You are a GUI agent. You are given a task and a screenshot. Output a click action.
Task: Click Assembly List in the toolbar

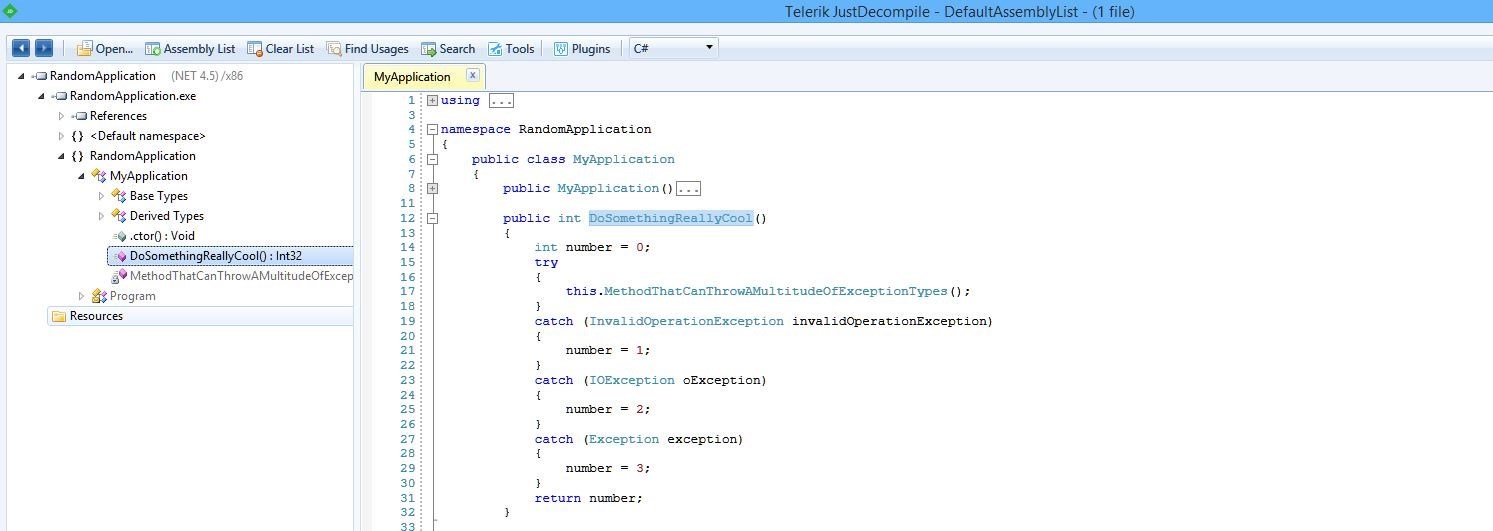pos(190,48)
